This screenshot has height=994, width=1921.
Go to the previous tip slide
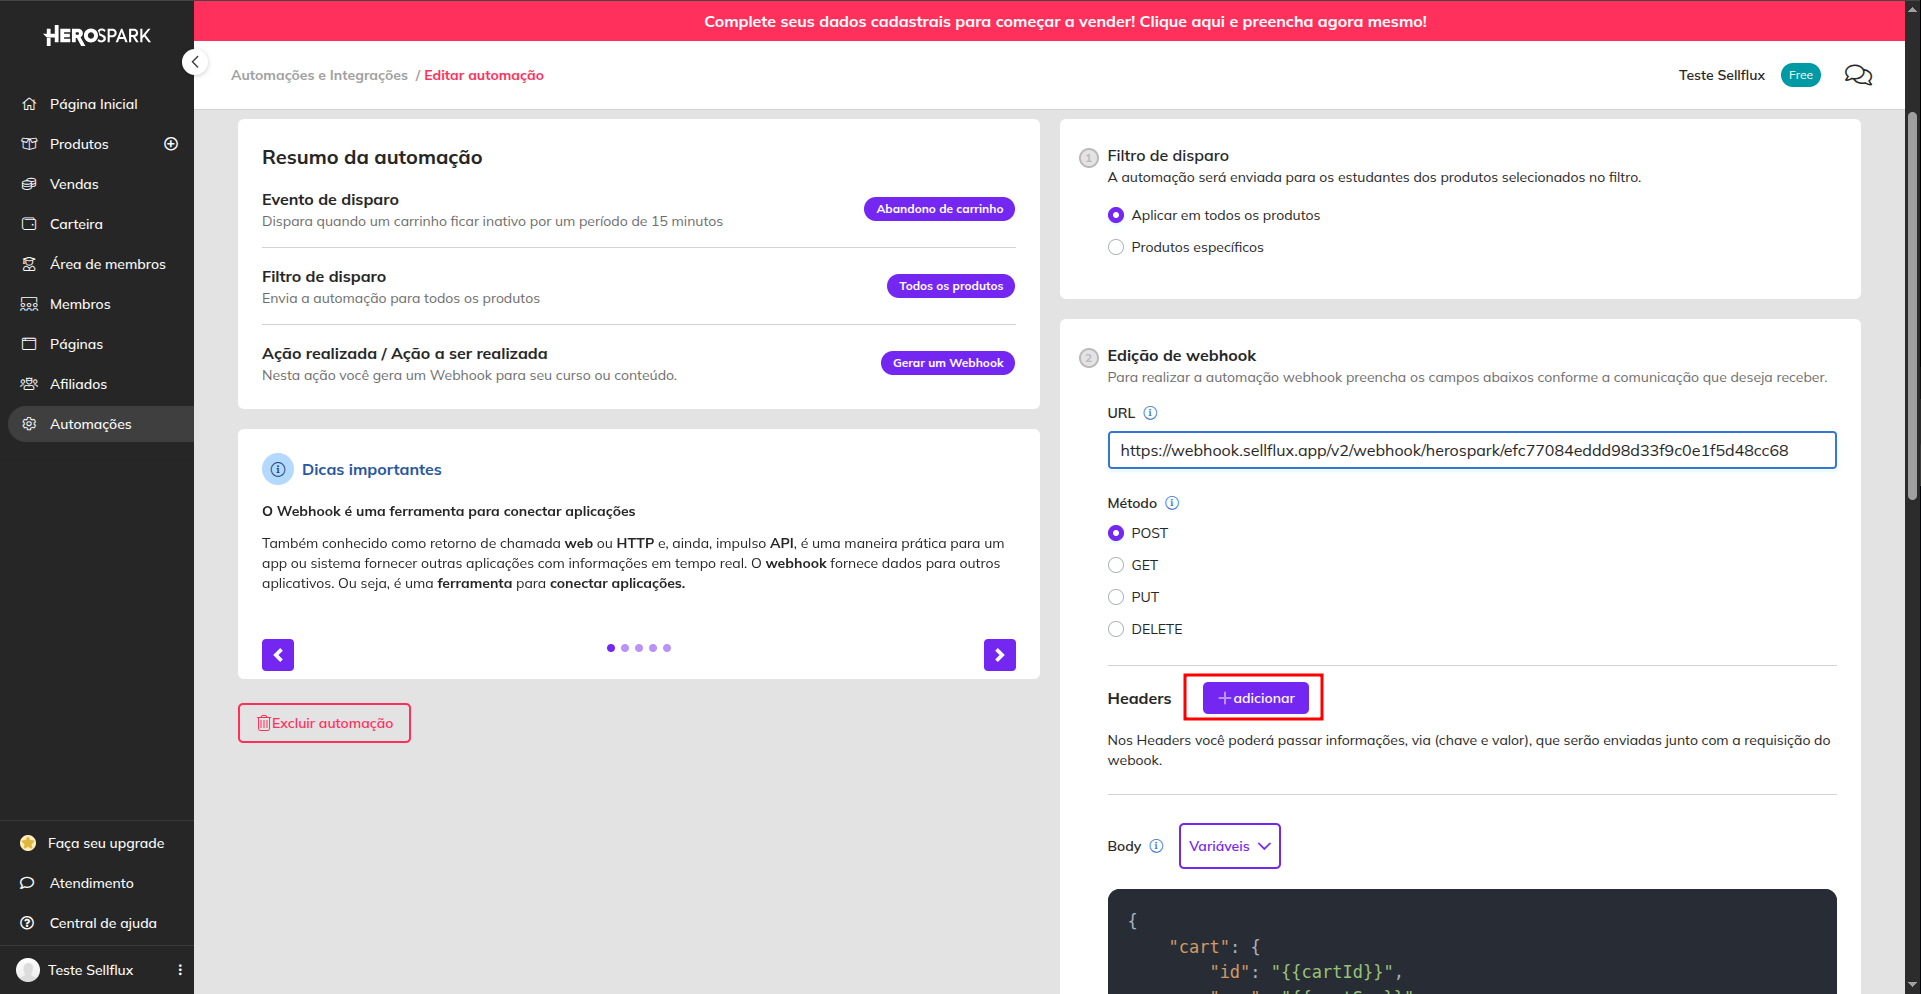coord(278,655)
